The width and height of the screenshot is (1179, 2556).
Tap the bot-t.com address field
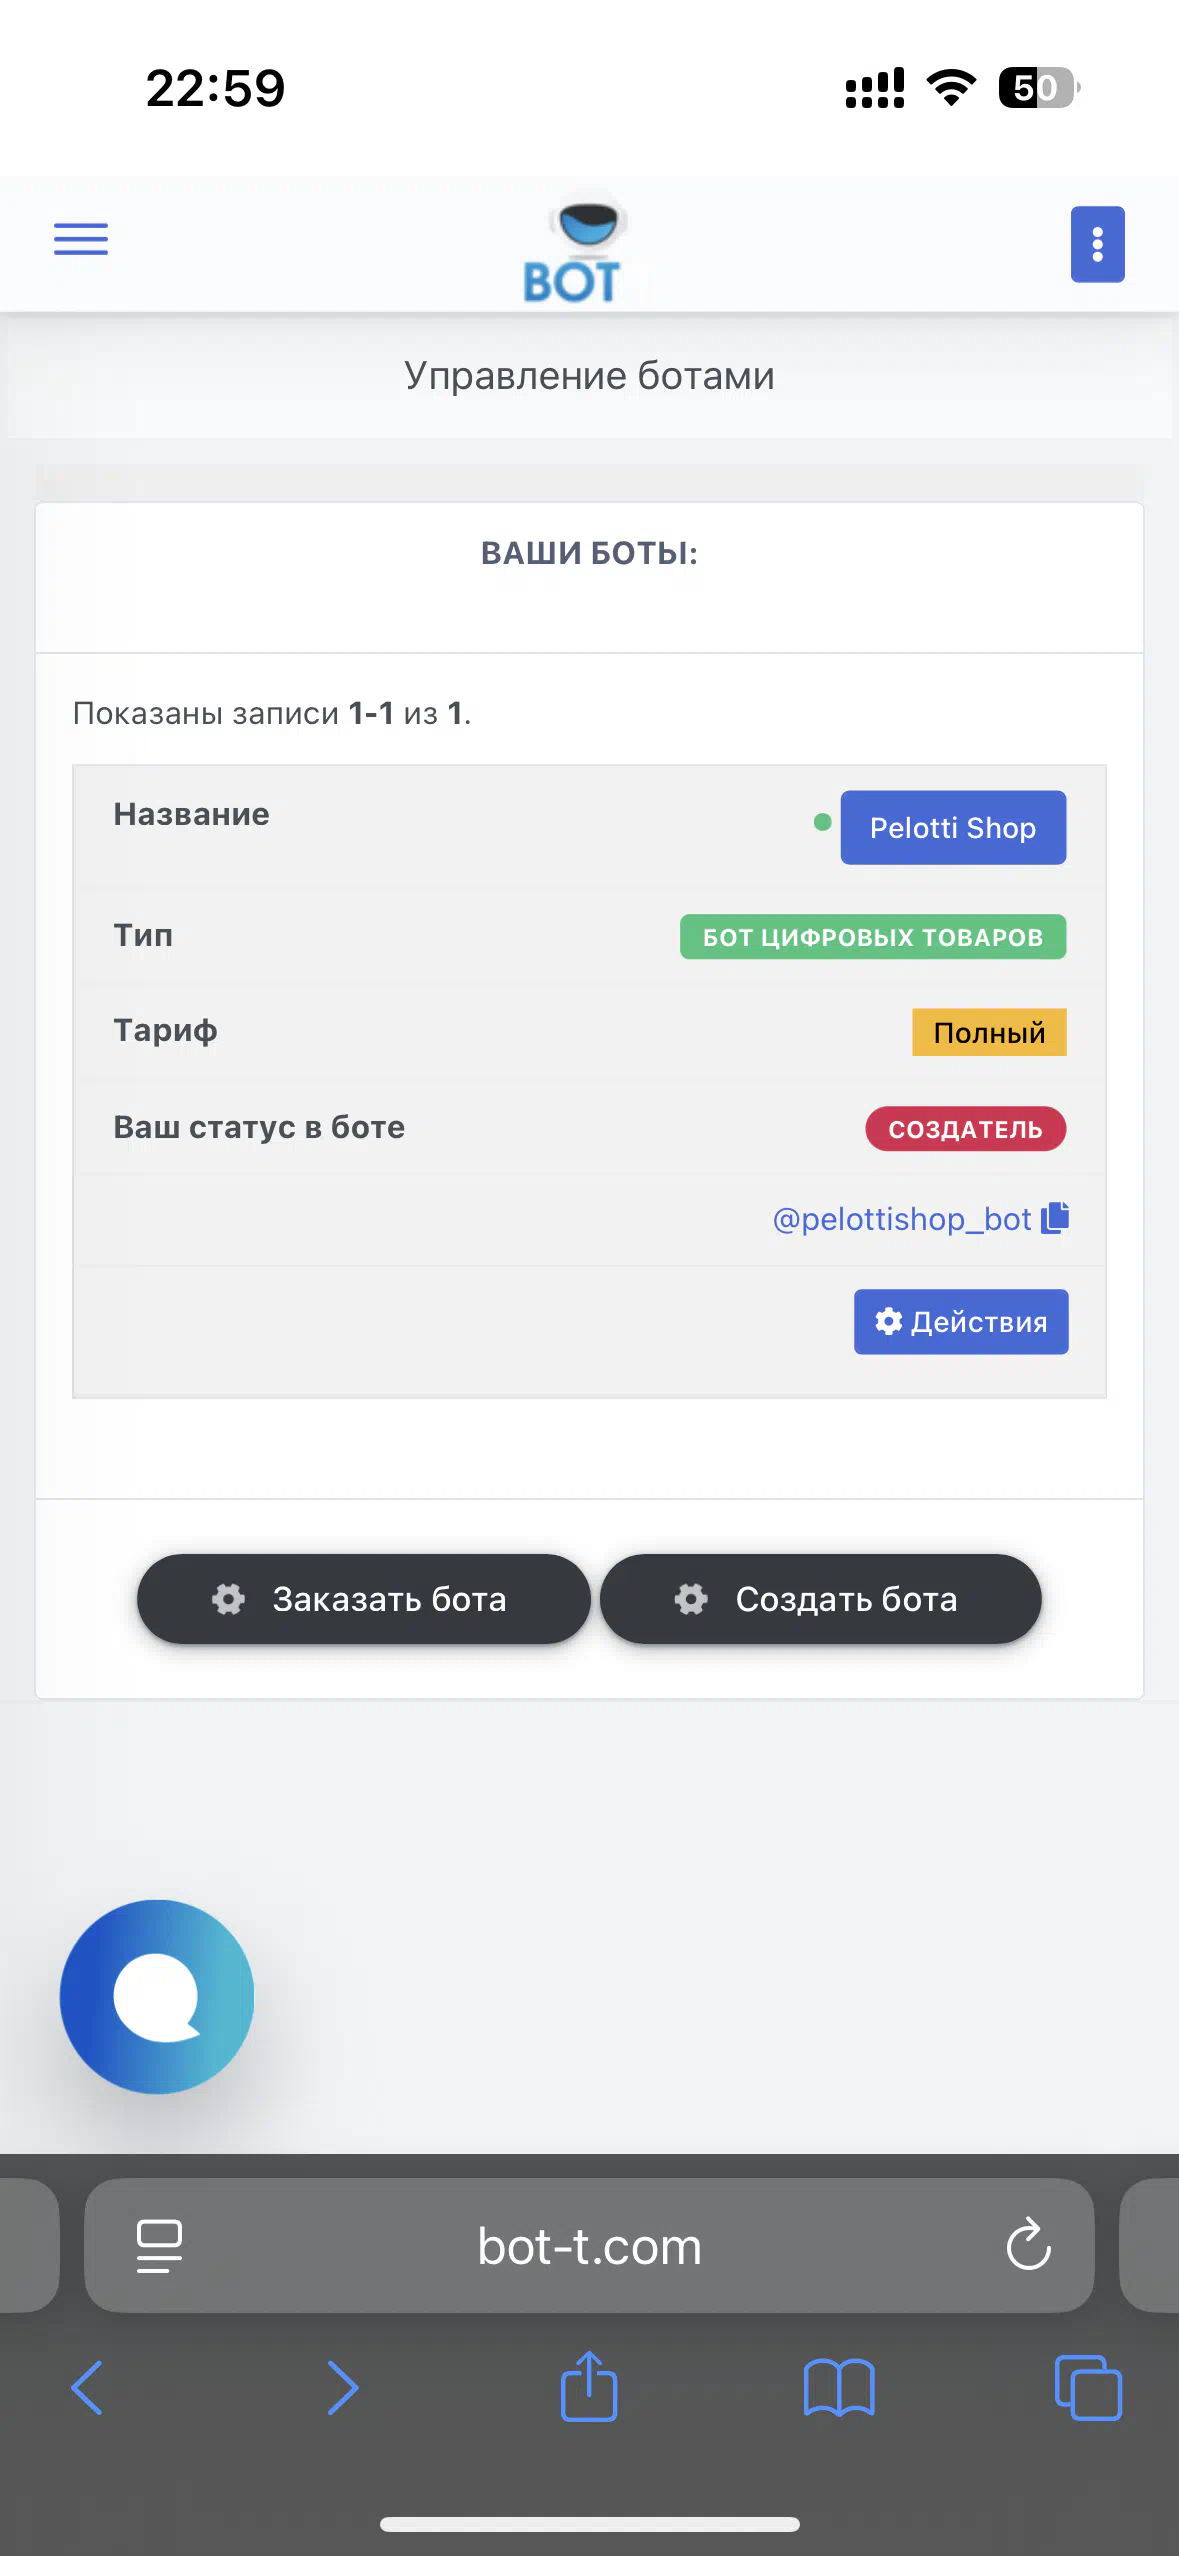pyautogui.click(x=589, y=2245)
